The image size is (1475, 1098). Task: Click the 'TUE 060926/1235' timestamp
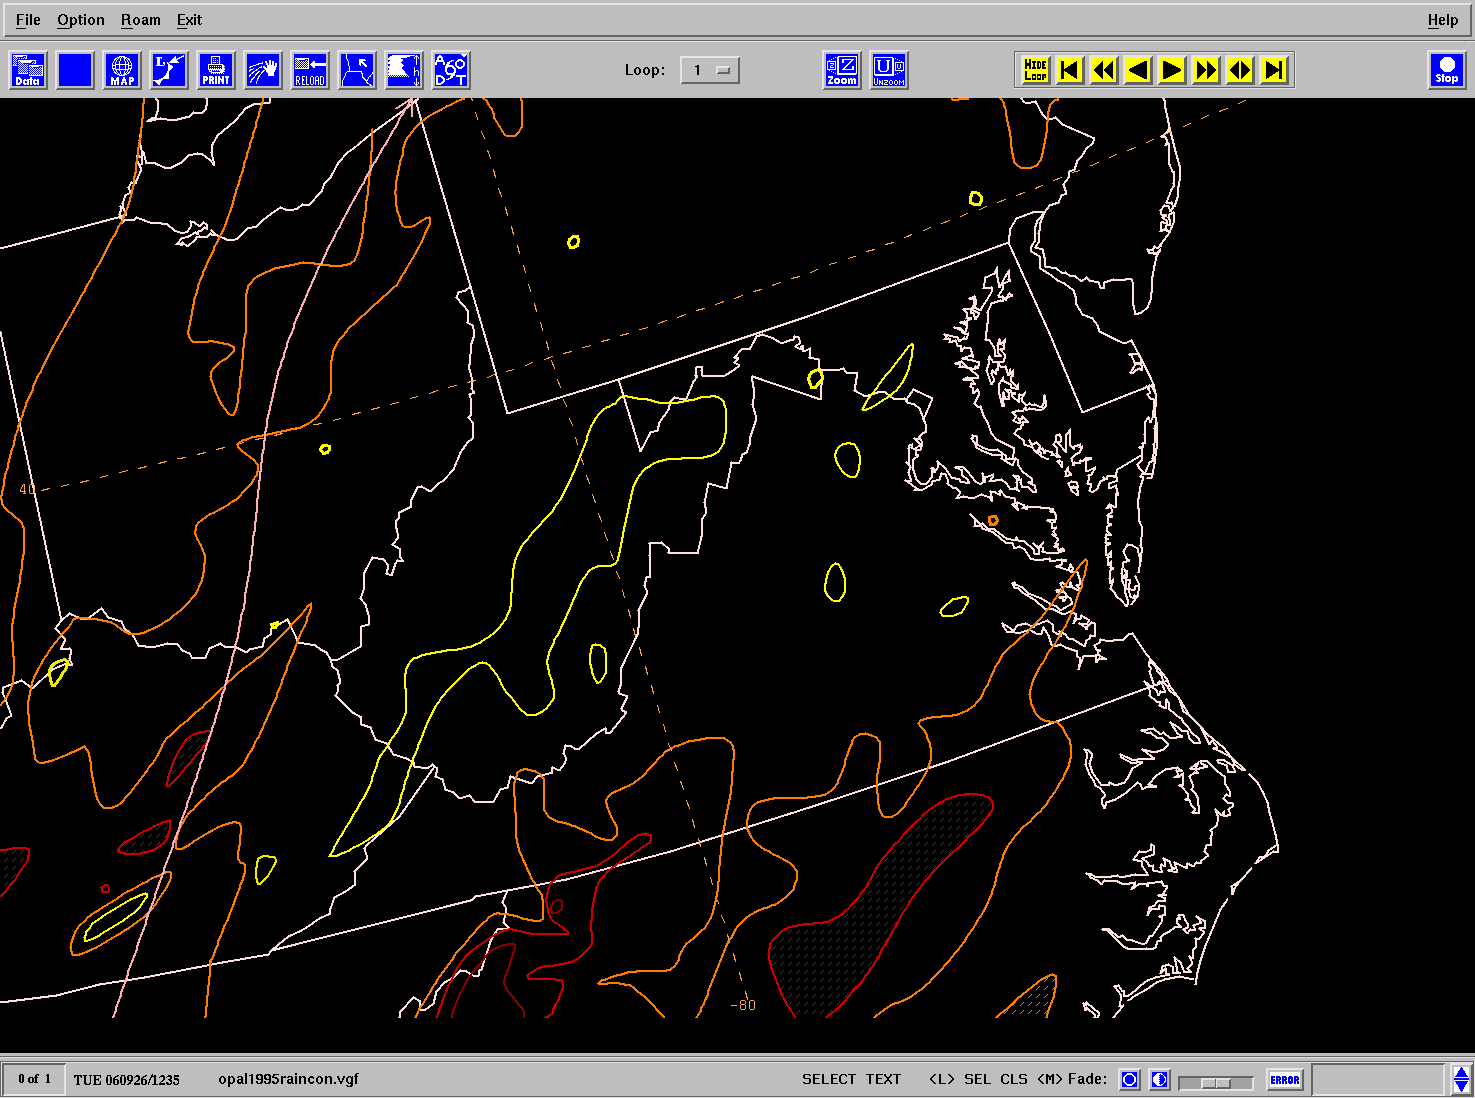click(x=127, y=1080)
